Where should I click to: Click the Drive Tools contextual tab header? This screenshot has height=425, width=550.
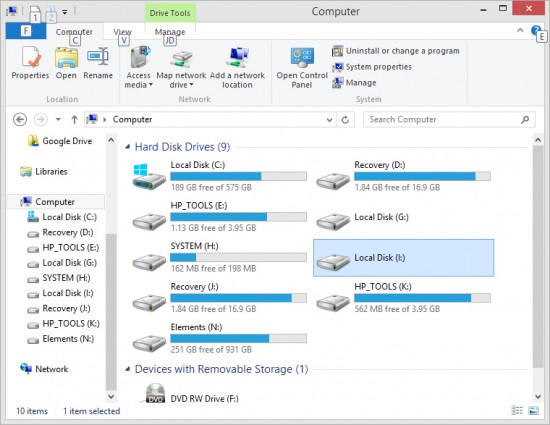click(x=170, y=13)
